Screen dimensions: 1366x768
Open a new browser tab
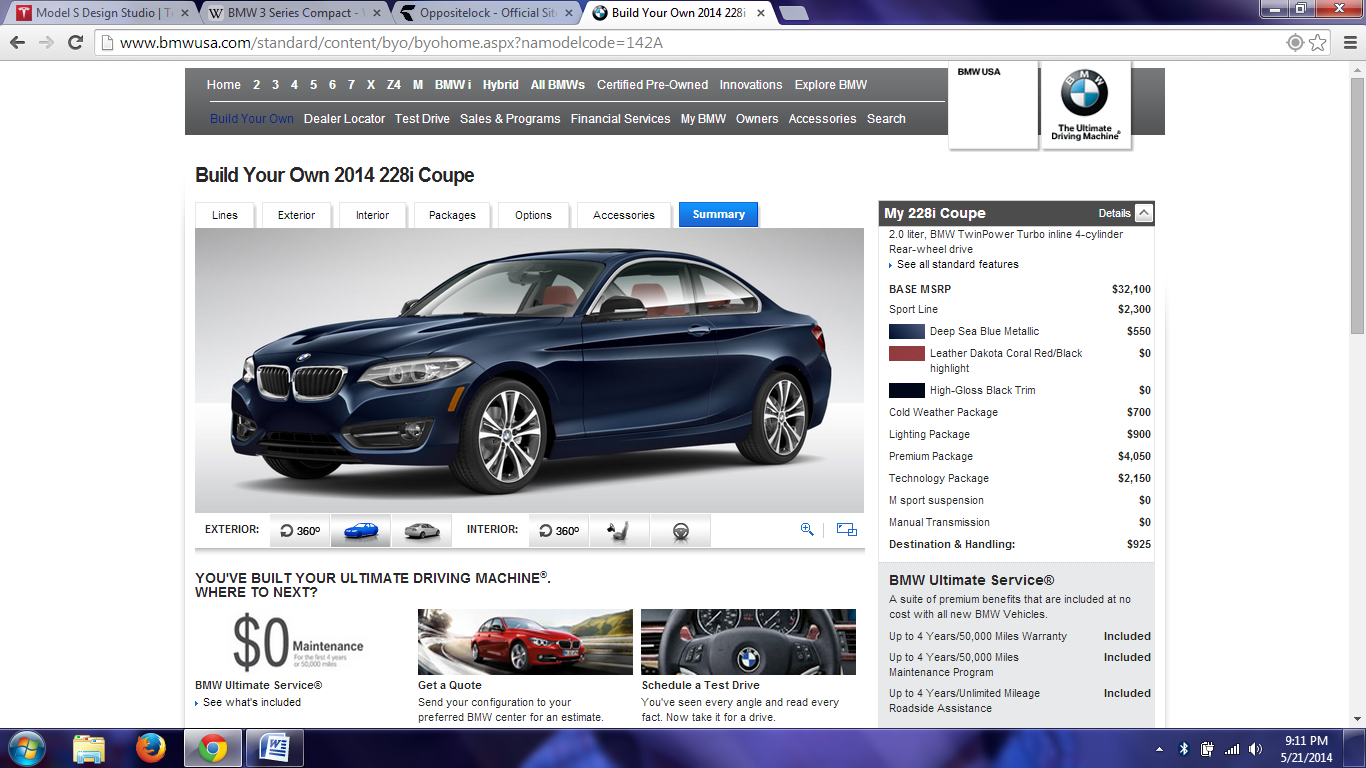point(793,13)
